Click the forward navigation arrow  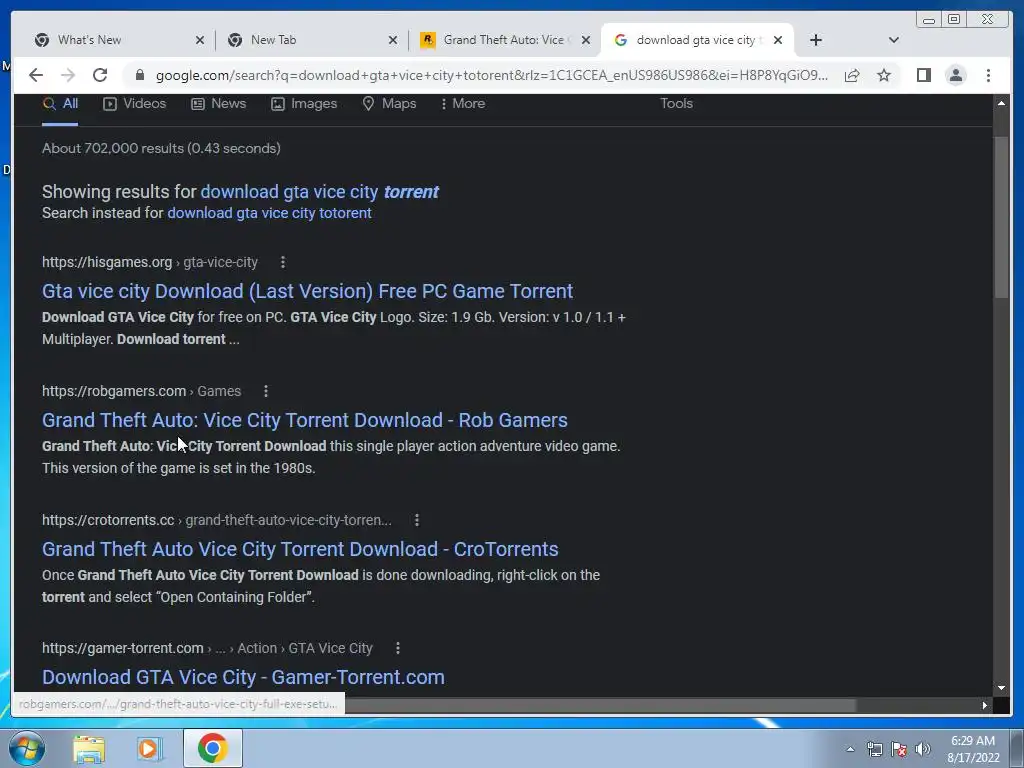coord(68,75)
